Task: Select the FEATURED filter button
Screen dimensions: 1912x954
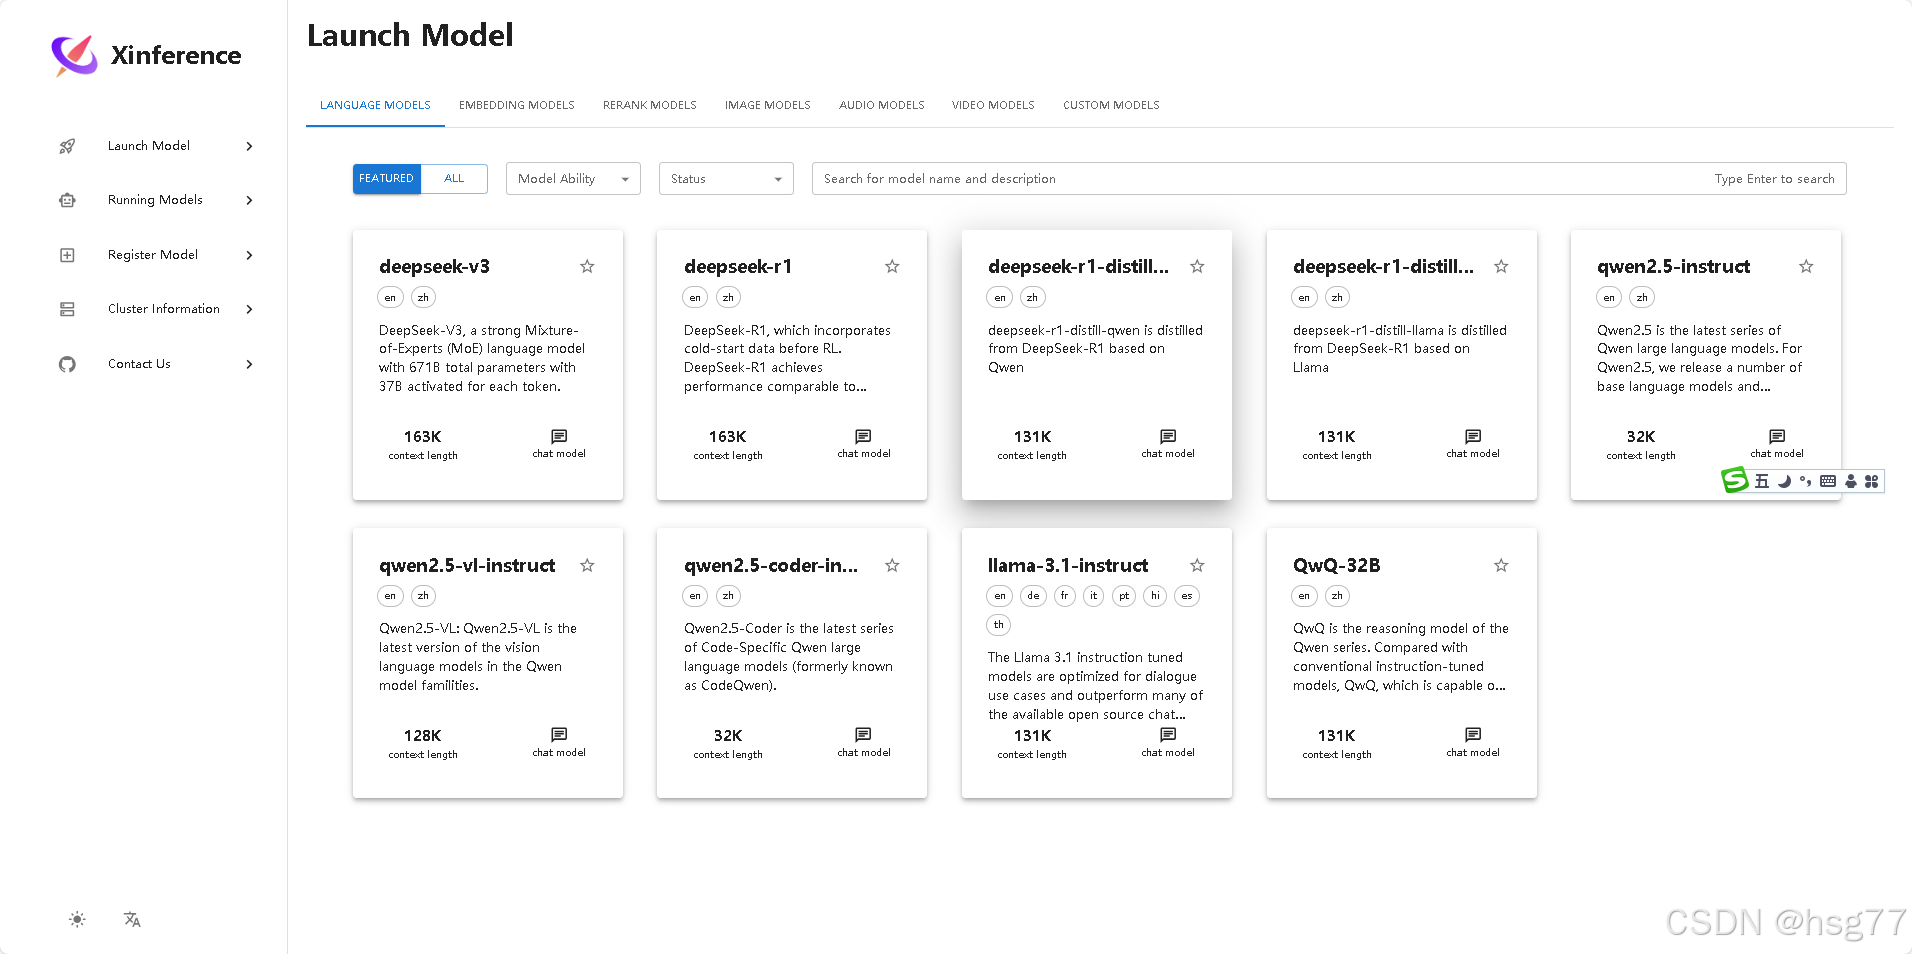Action: (387, 179)
